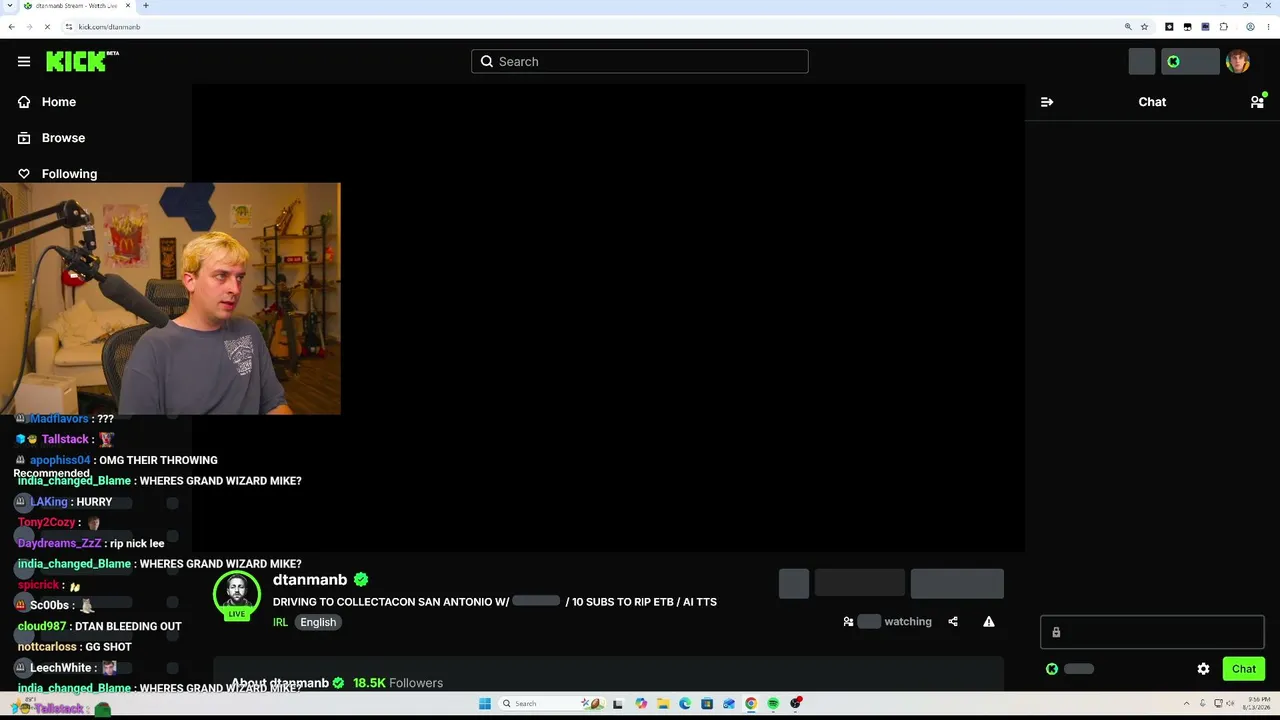Bookmark this page with star icon
This screenshot has width=1280, height=720.
point(1144,27)
